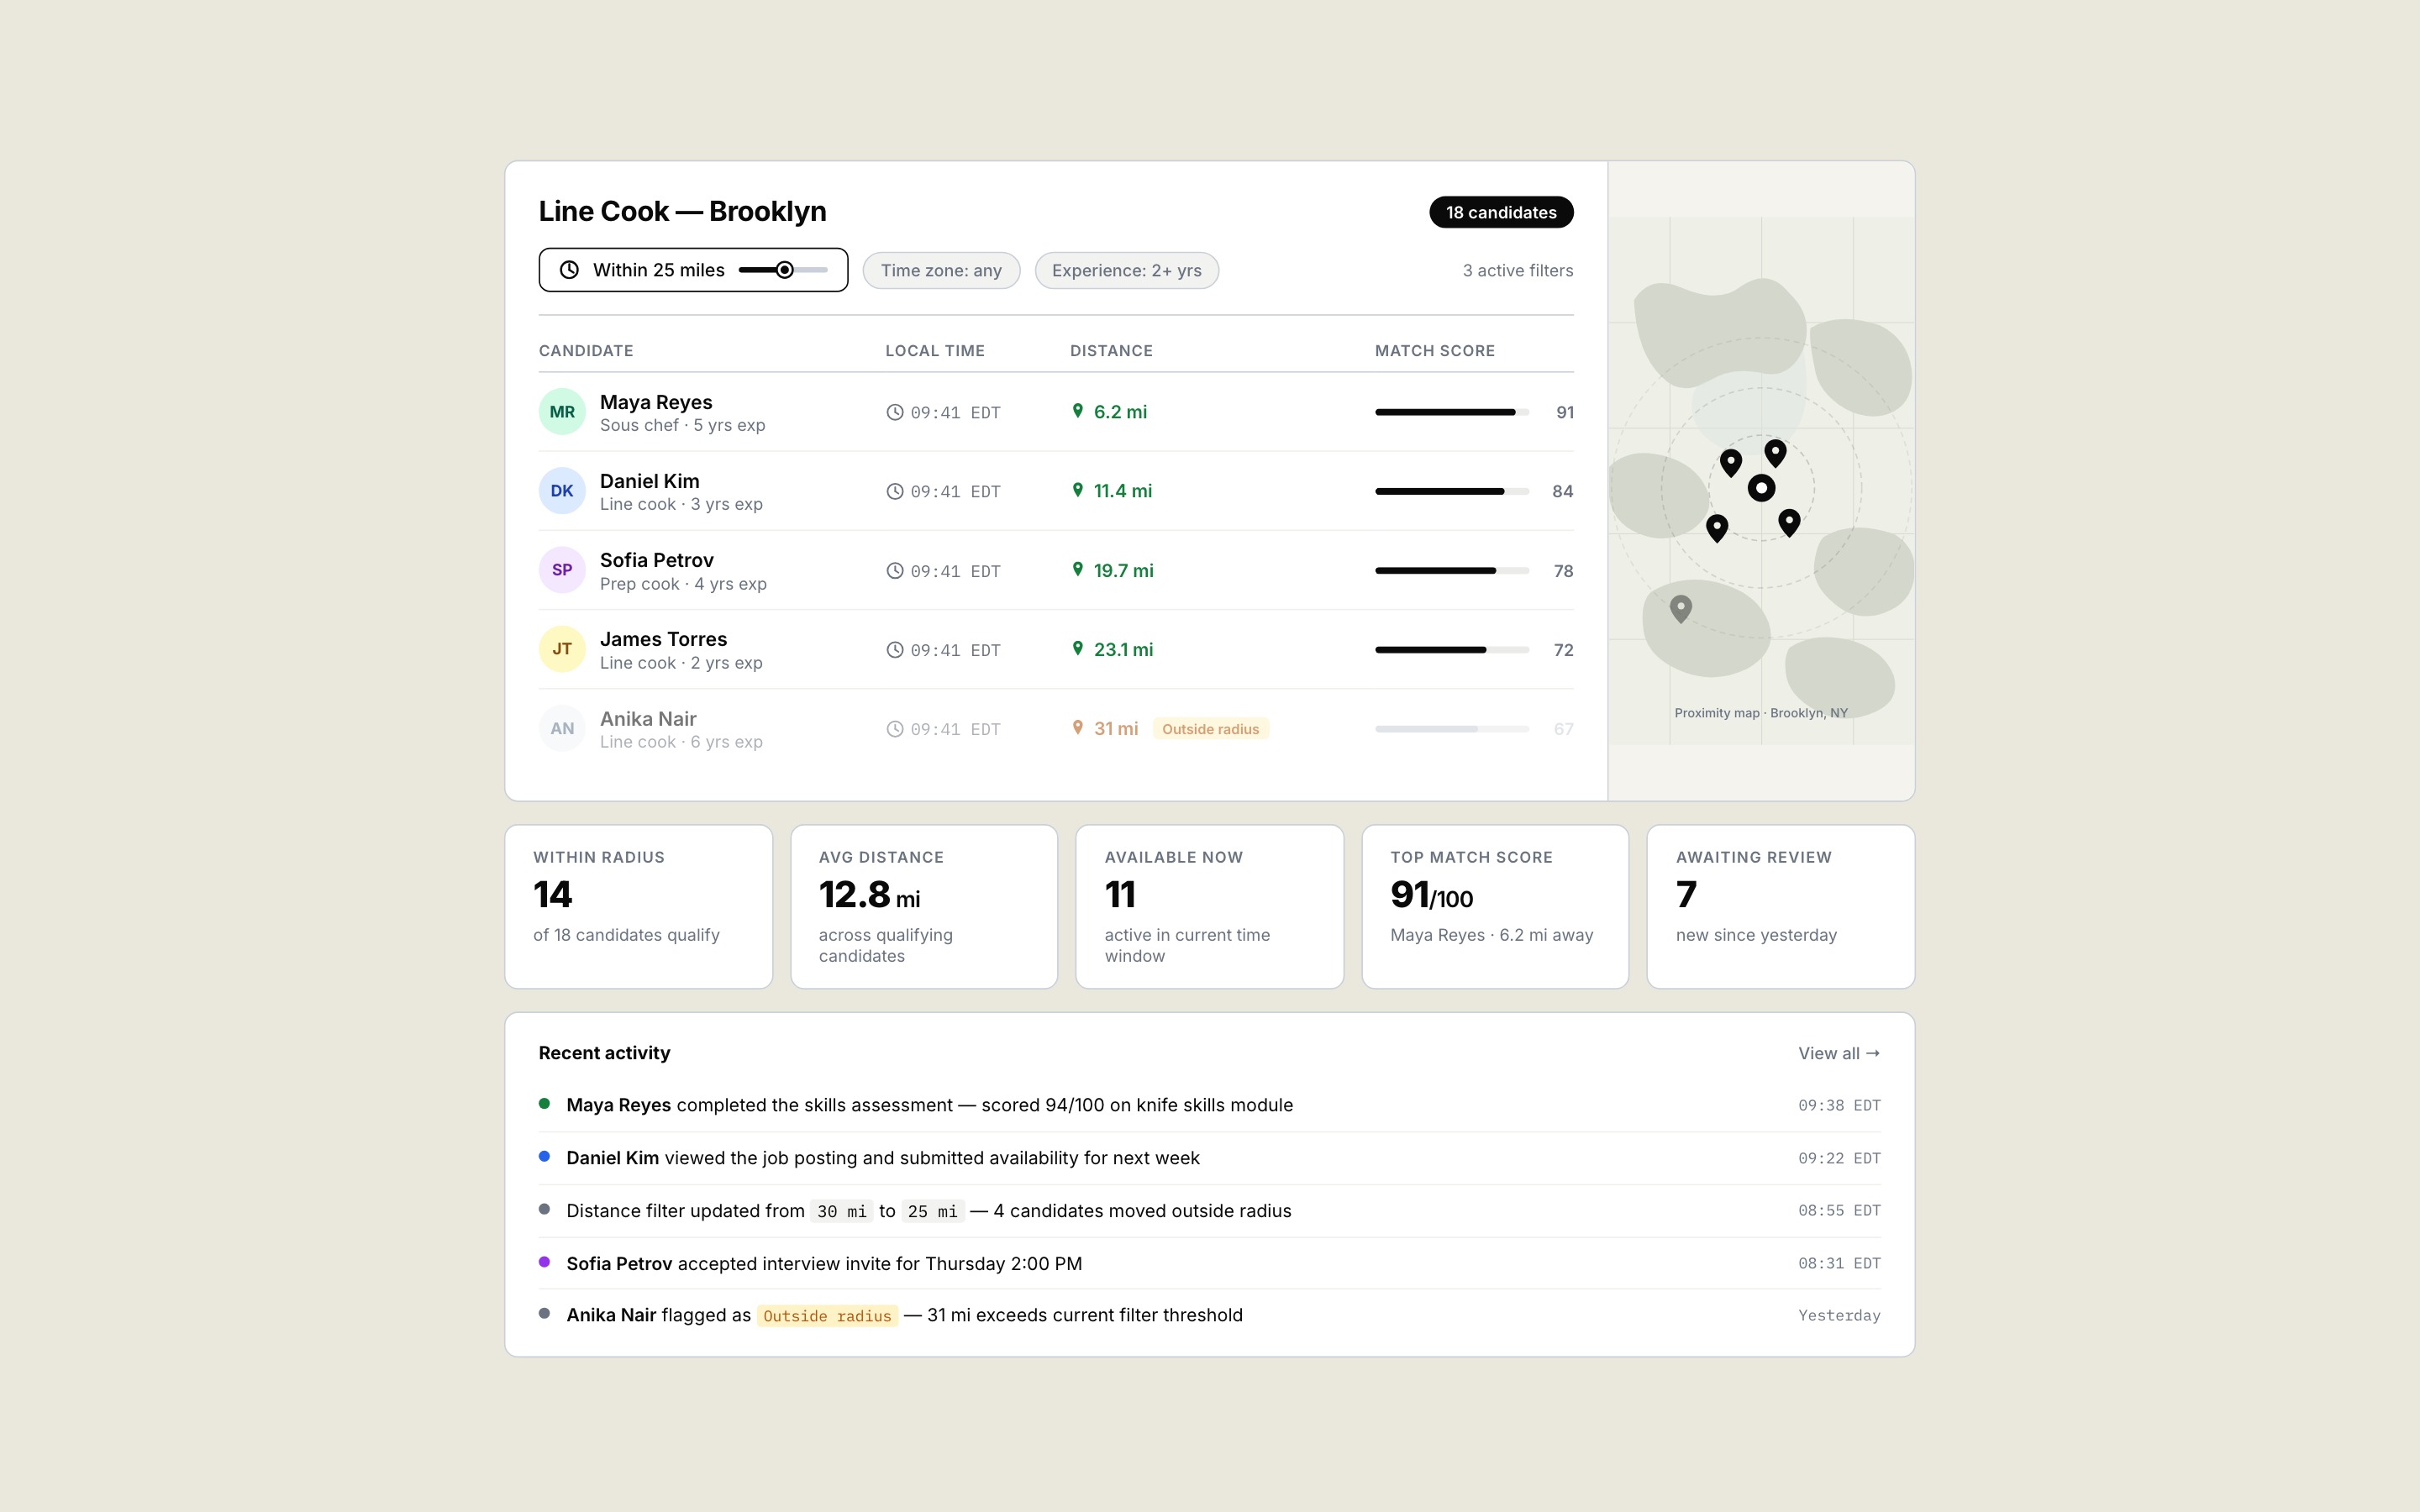The height and width of the screenshot is (1512, 2420).
Task: Click the location pin beside 11.4 mi
Action: click(1078, 490)
